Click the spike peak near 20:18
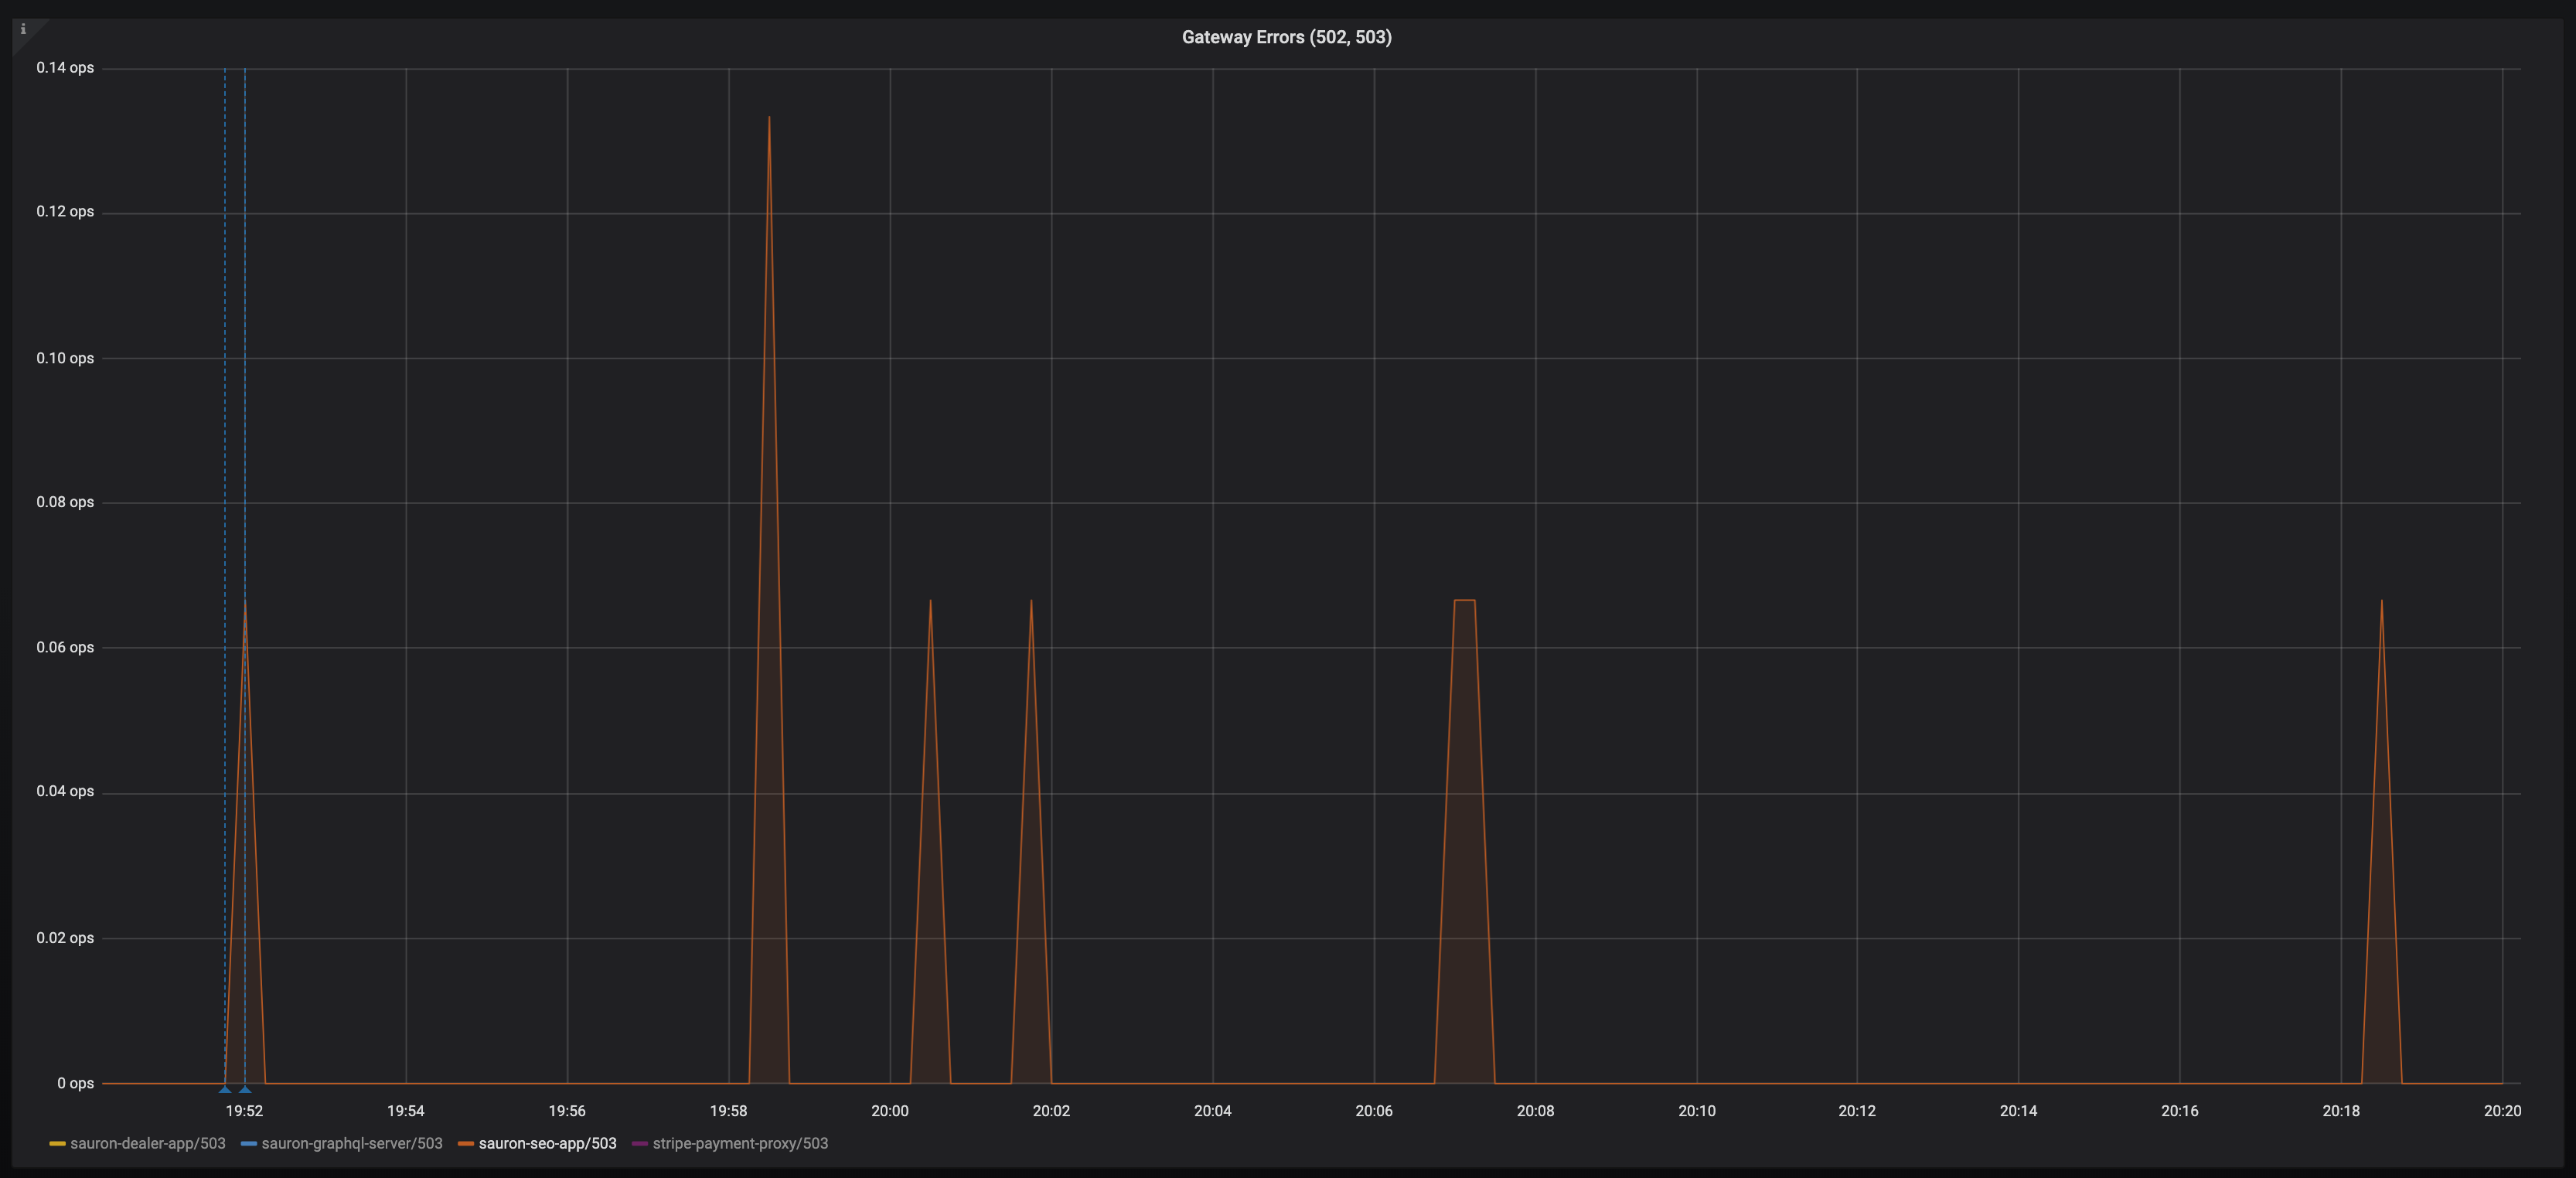2576x1178 pixels. (x=2381, y=601)
